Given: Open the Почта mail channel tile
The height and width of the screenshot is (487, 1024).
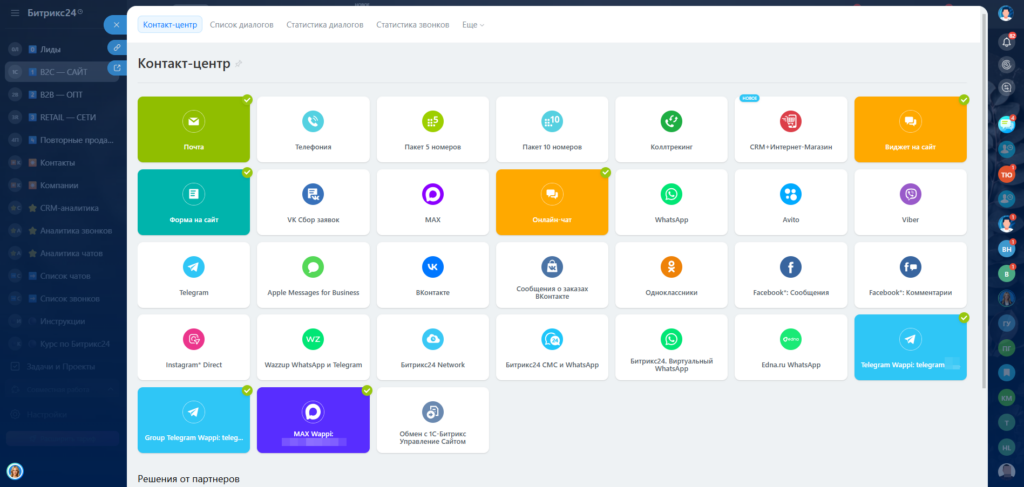Looking at the screenshot, I should (x=193, y=129).
